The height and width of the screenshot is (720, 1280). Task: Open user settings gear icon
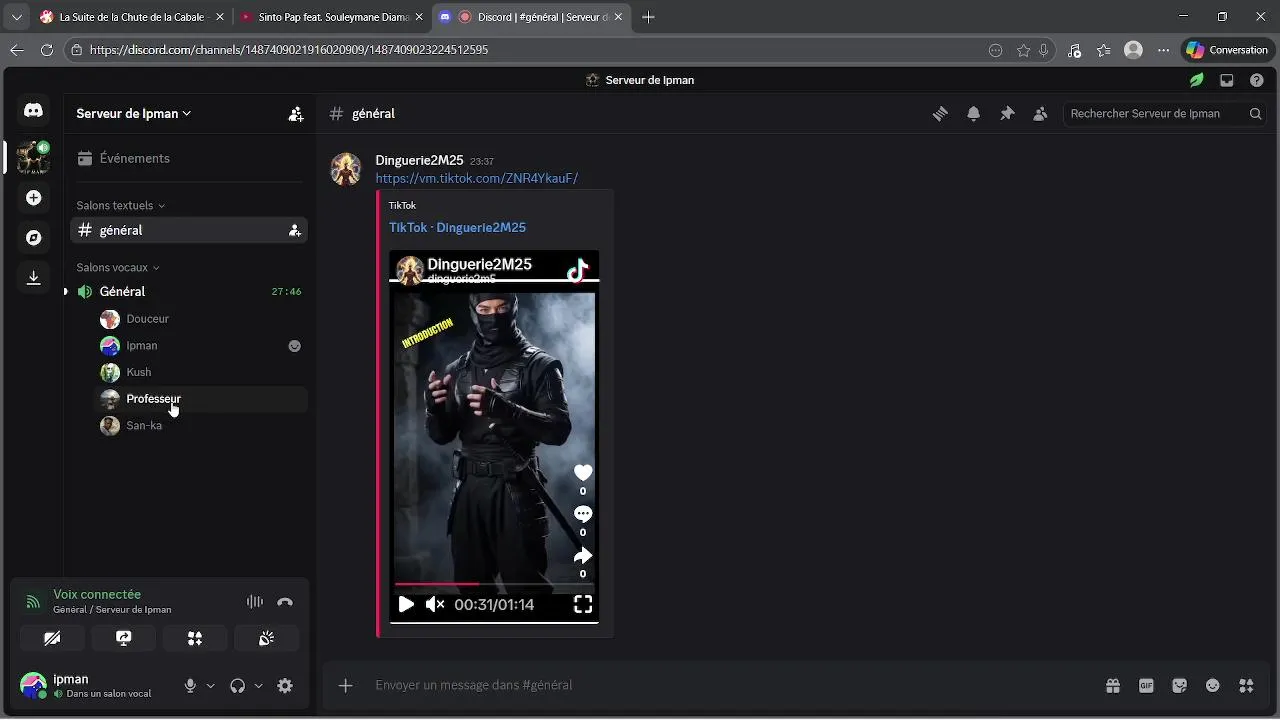[x=285, y=686]
